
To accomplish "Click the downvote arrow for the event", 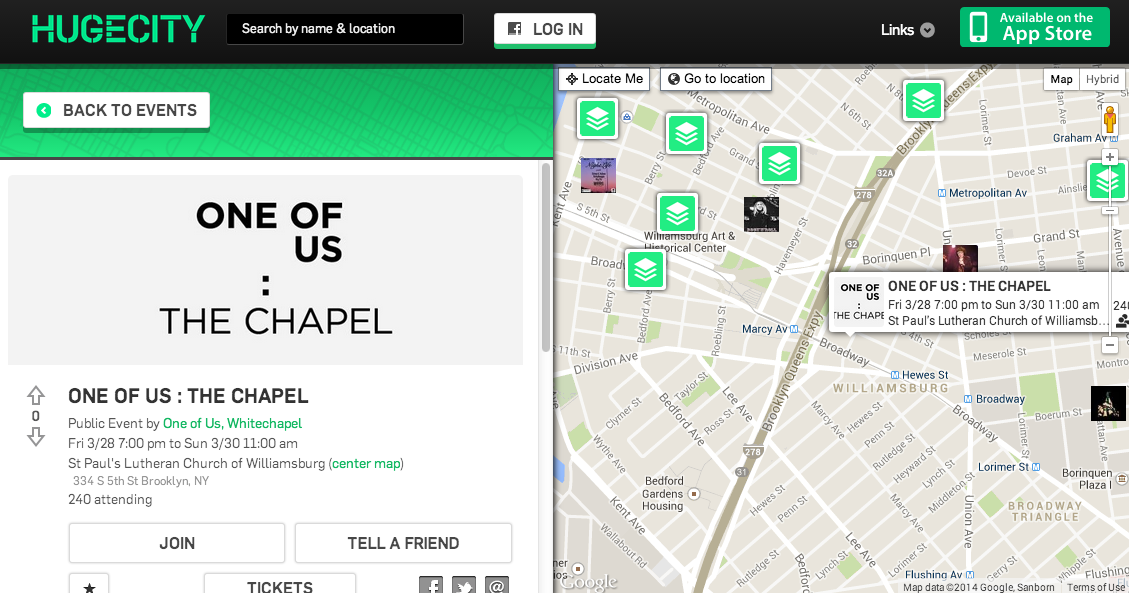I will (36, 437).
